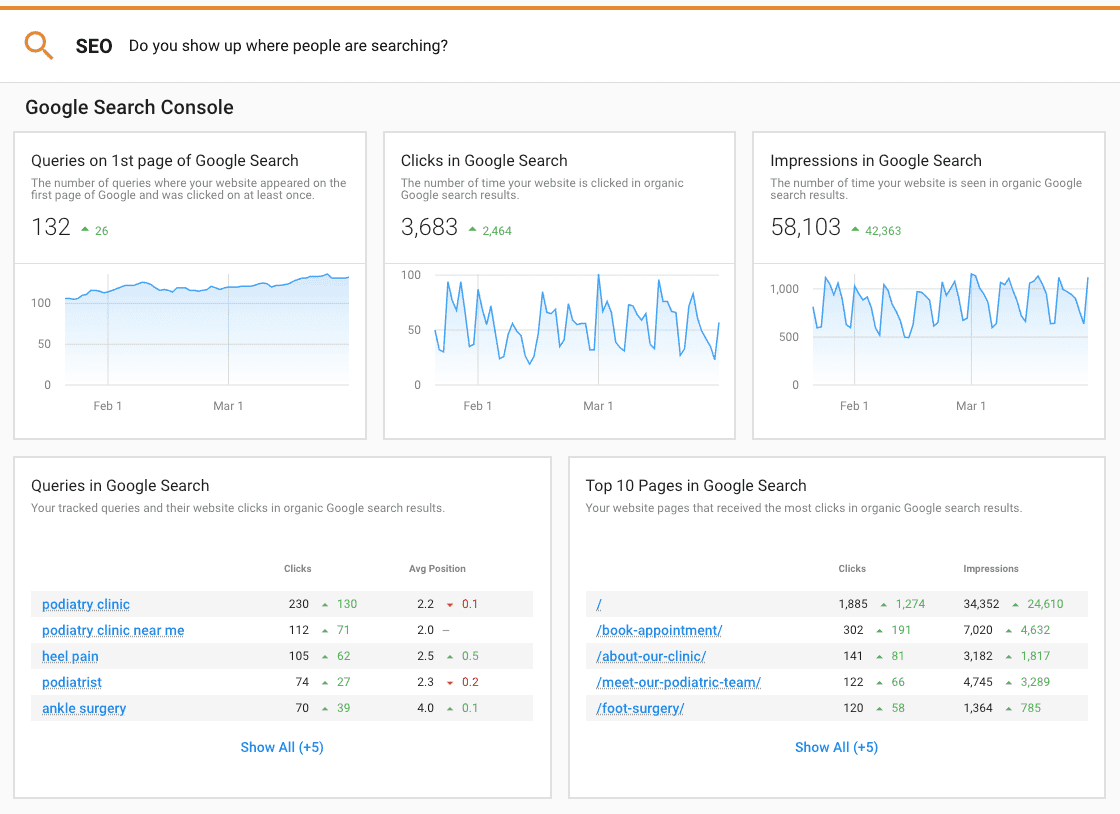Viewport: 1120px width, 814px height.
Task: Show All pages in Top 10 Pages card
Action: (836, 747)
